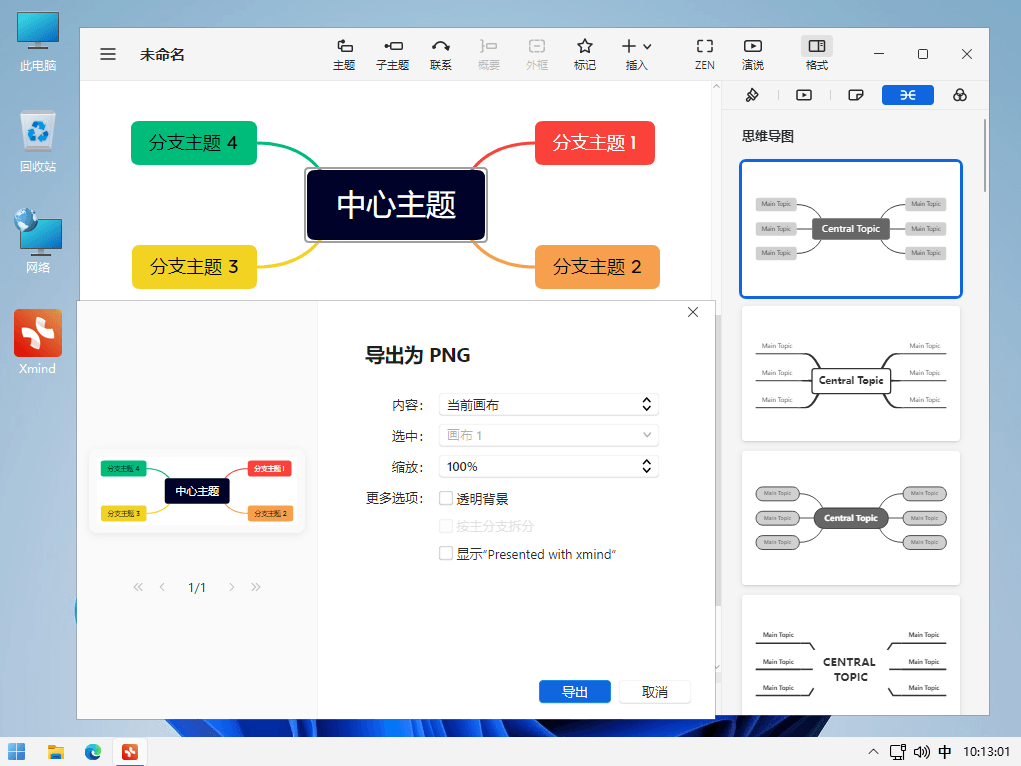Viewport: 1021px width, 766px height.
Task: Open the hamburger menu in Xmind
Action: [x=108, y=54]
